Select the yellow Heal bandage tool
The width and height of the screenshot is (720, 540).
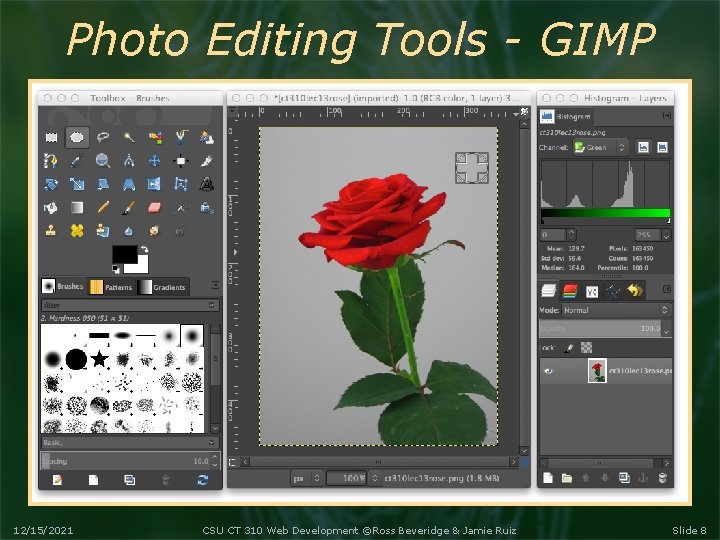(76, 231)
